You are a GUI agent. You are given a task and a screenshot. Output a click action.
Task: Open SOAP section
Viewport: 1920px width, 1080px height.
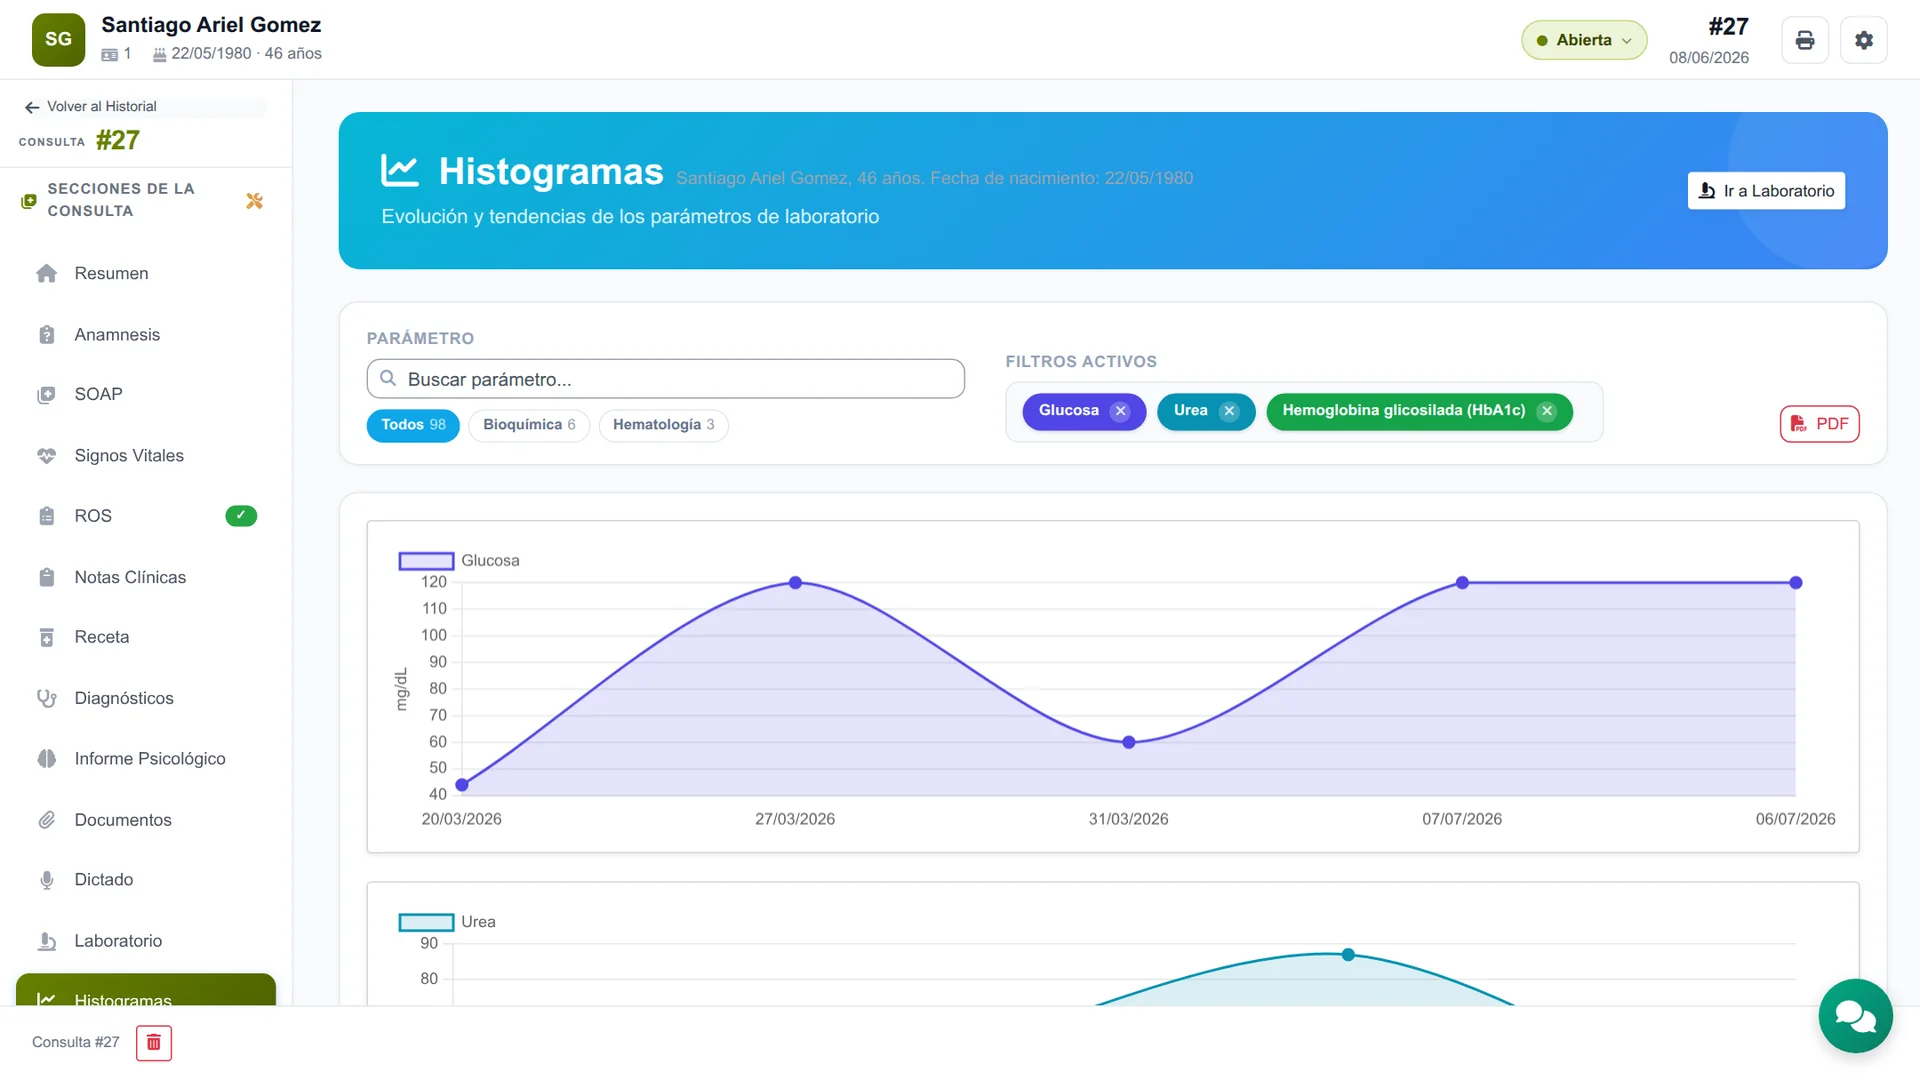coord(146,395)
